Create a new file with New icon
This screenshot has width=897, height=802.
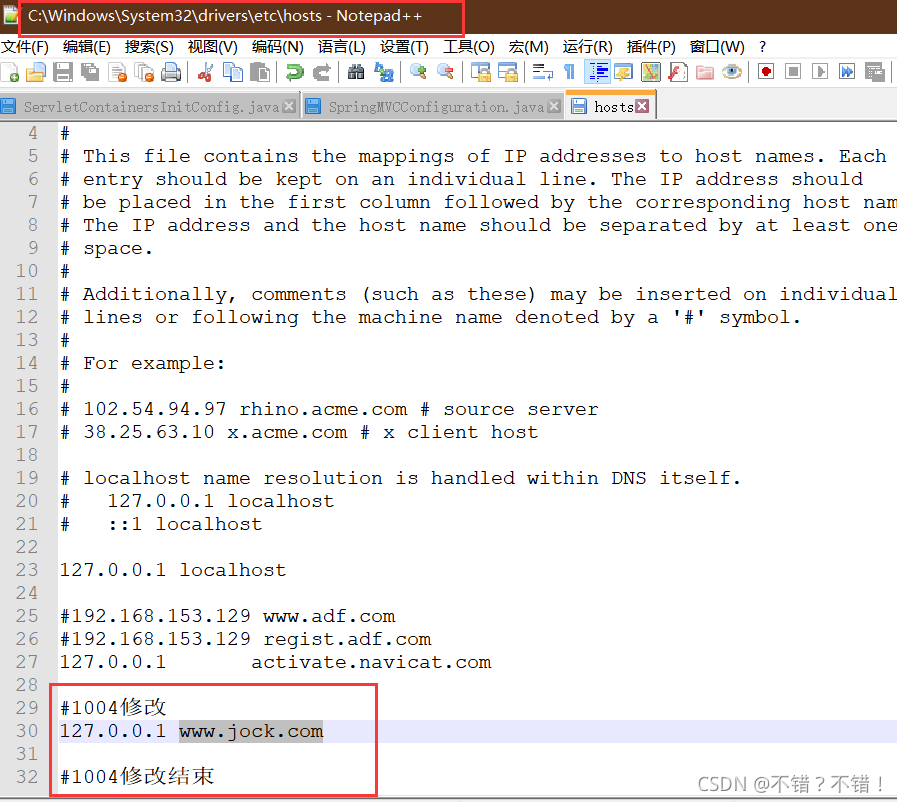pyautogui.click(x=10, y=73)
